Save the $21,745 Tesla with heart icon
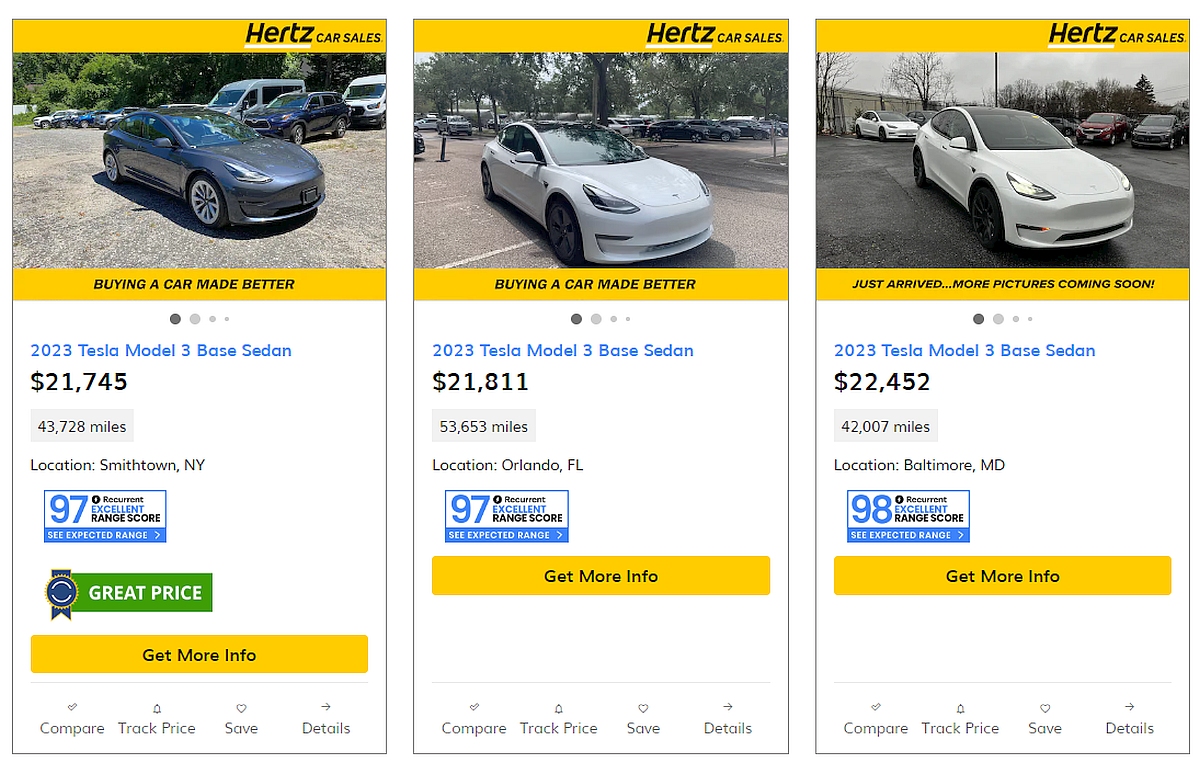1200x763 pixels. (x=241, y=708)
